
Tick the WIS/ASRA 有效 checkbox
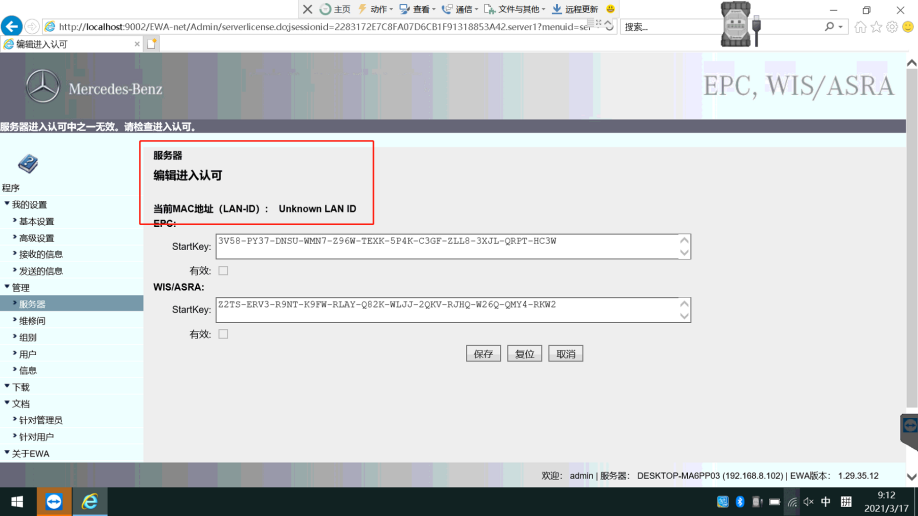pyautogui.click(x=223, y=334)
